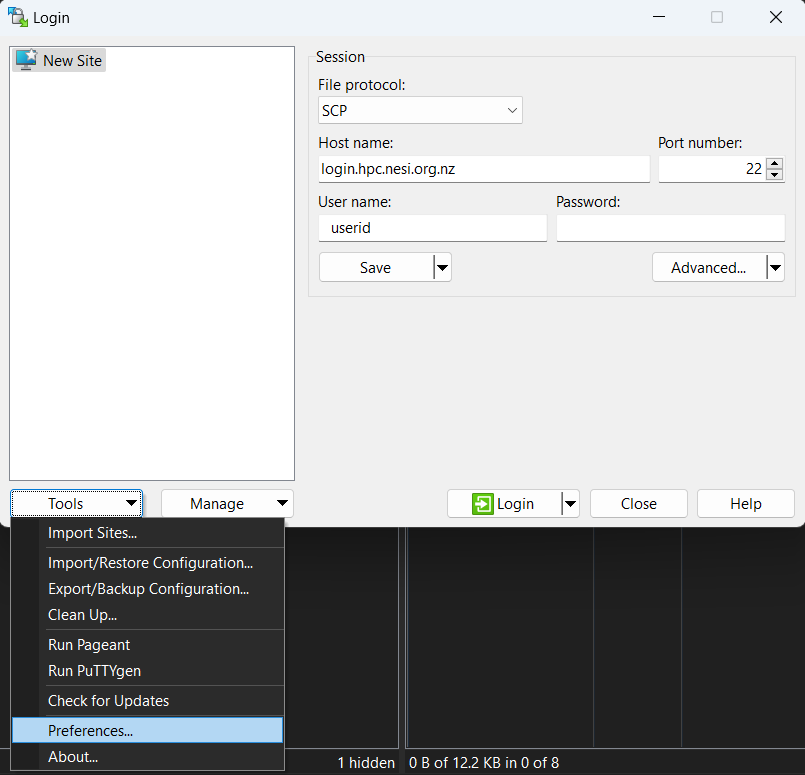This screenshot has height=775, width=805.
Task: Select the Host name field
Action: click(484, 169)
